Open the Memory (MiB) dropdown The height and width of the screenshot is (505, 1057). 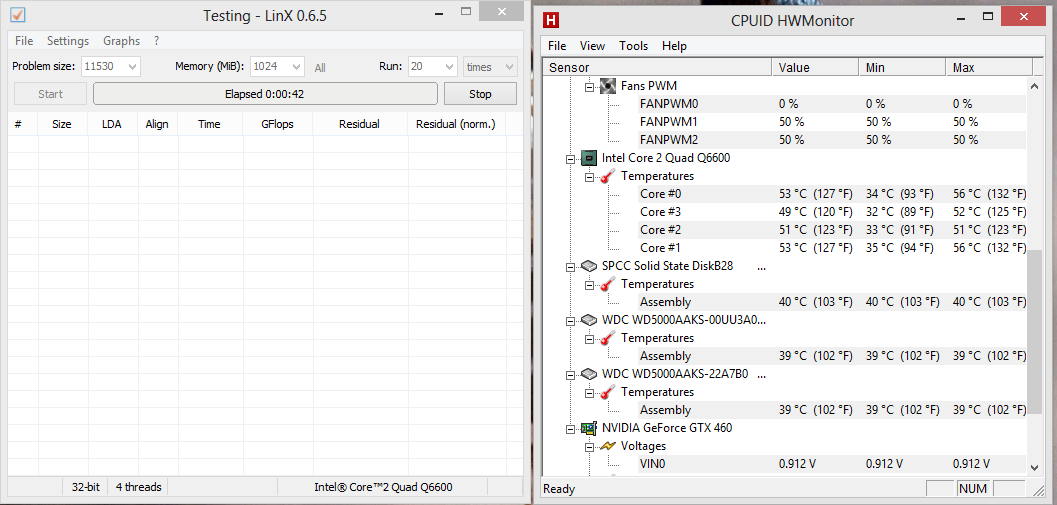tap(297, 67)
